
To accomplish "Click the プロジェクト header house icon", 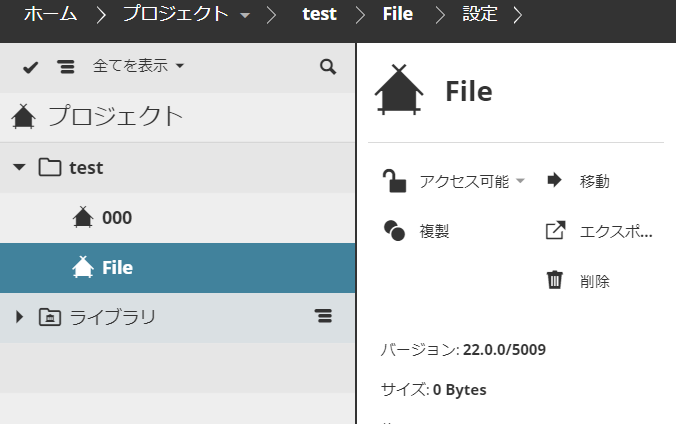I will click(x=24, y=116).
